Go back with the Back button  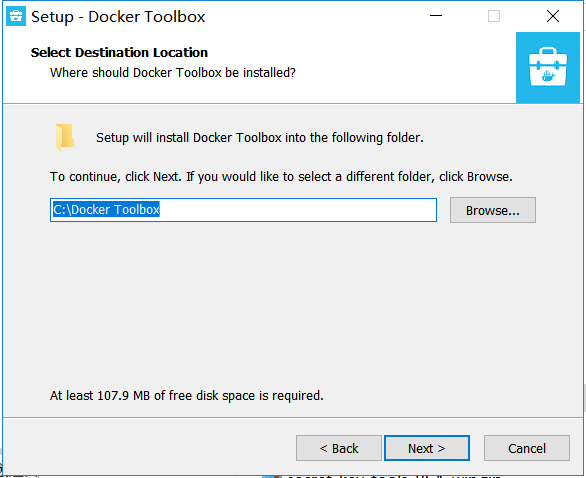pyautogui.click(x=339, y=448)
